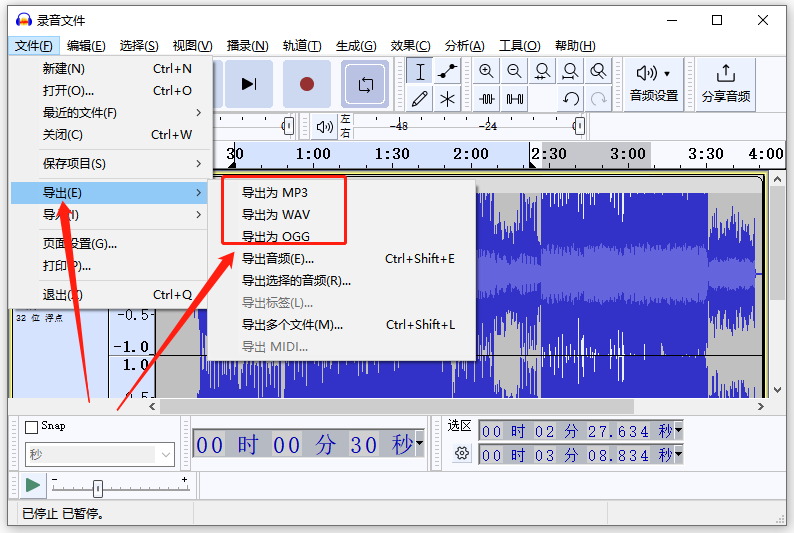The width and height of the screenshot is (794, 533).
Task: Open the 文件(F) menu
Action: click(x=33, y=46)
